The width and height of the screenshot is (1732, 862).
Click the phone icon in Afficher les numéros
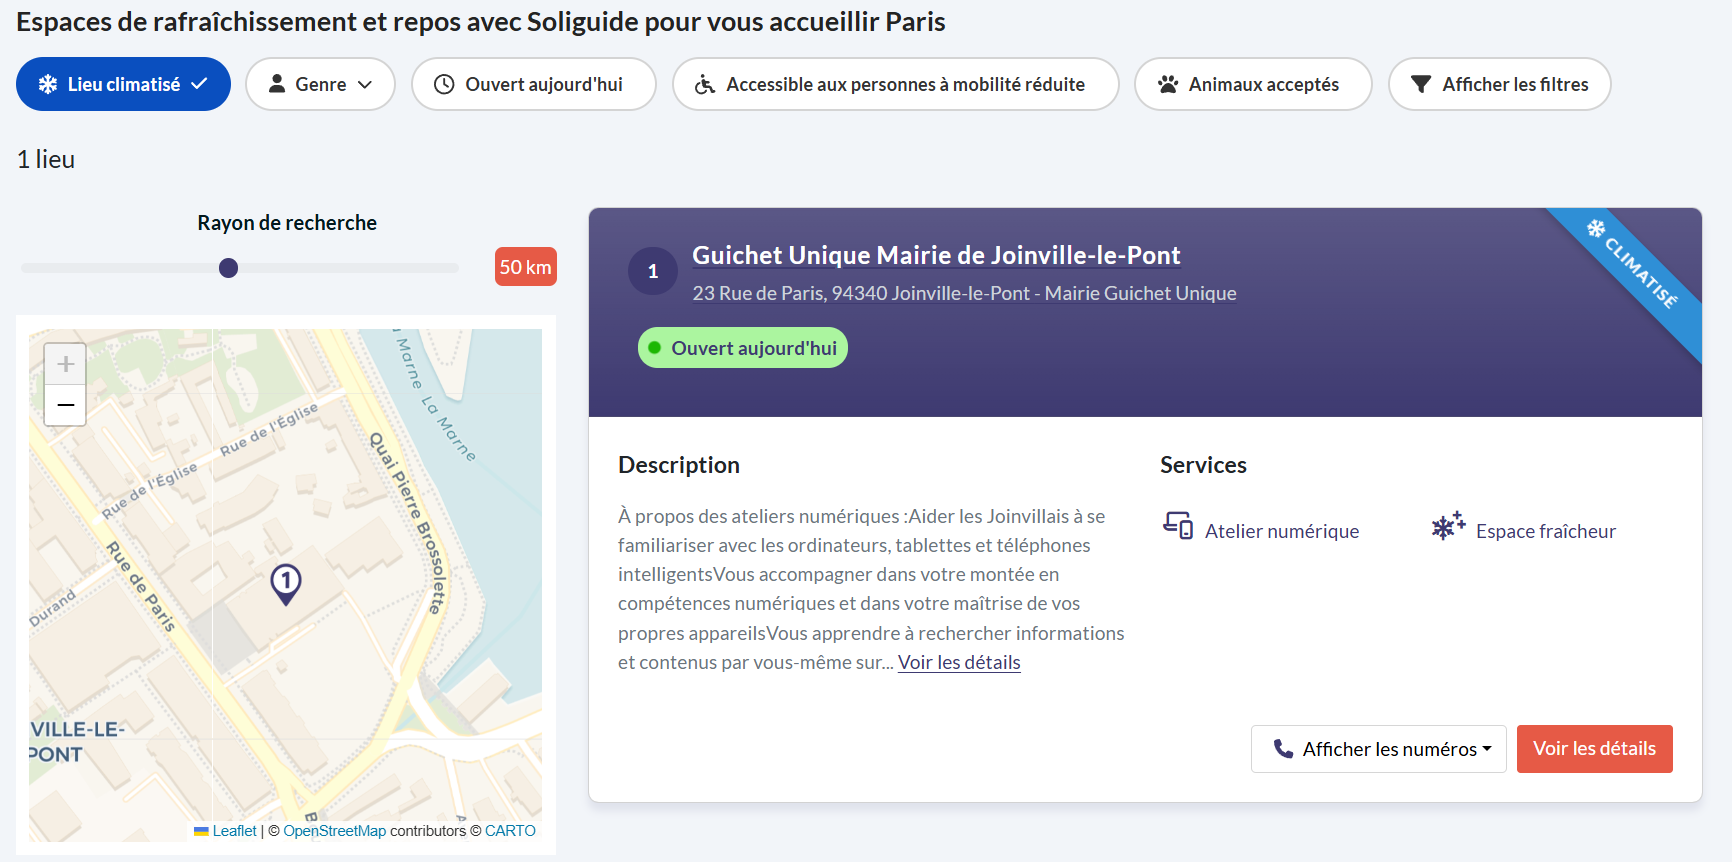1283,748
